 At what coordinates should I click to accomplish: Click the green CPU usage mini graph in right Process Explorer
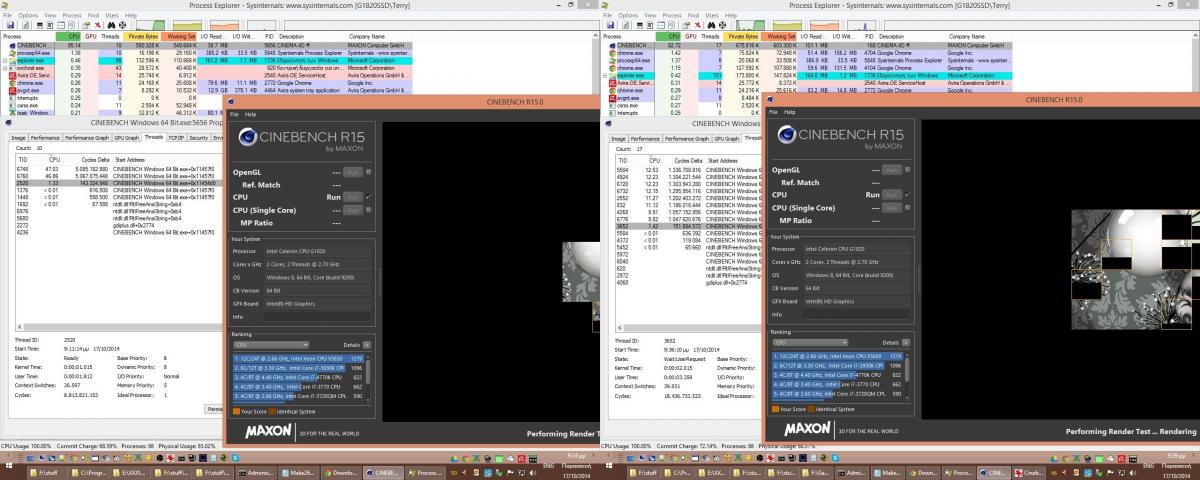(750, 25)
